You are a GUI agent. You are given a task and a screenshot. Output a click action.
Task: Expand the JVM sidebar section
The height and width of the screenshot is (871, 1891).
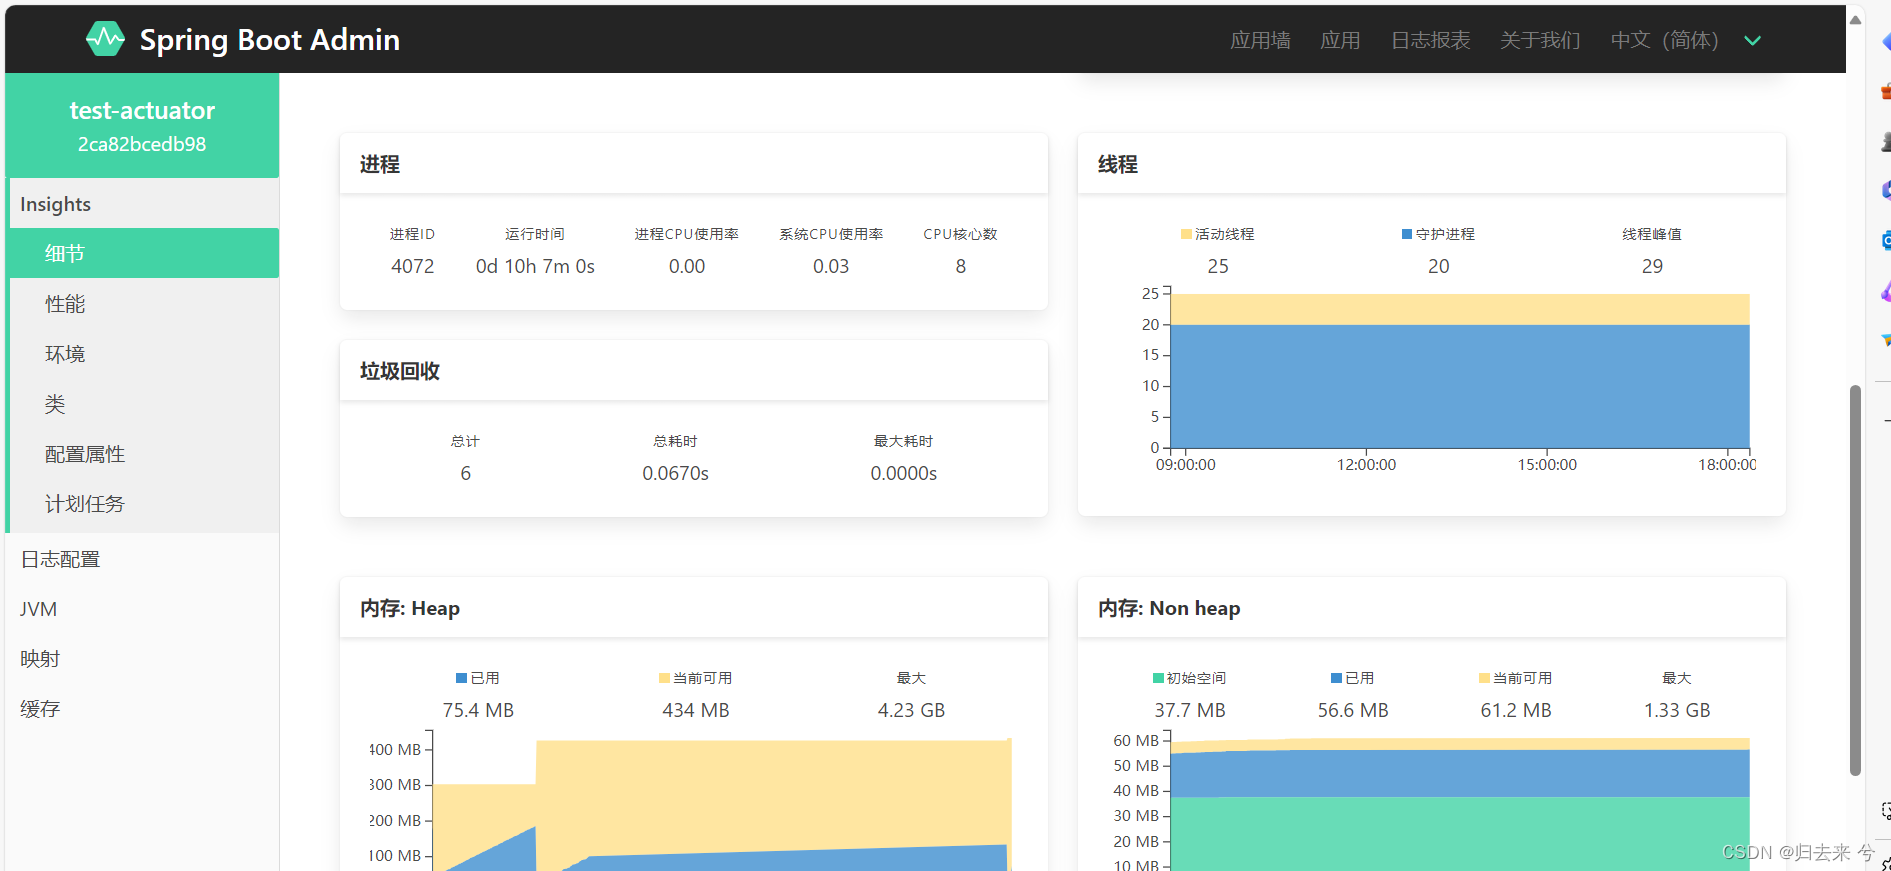(142, 609)
